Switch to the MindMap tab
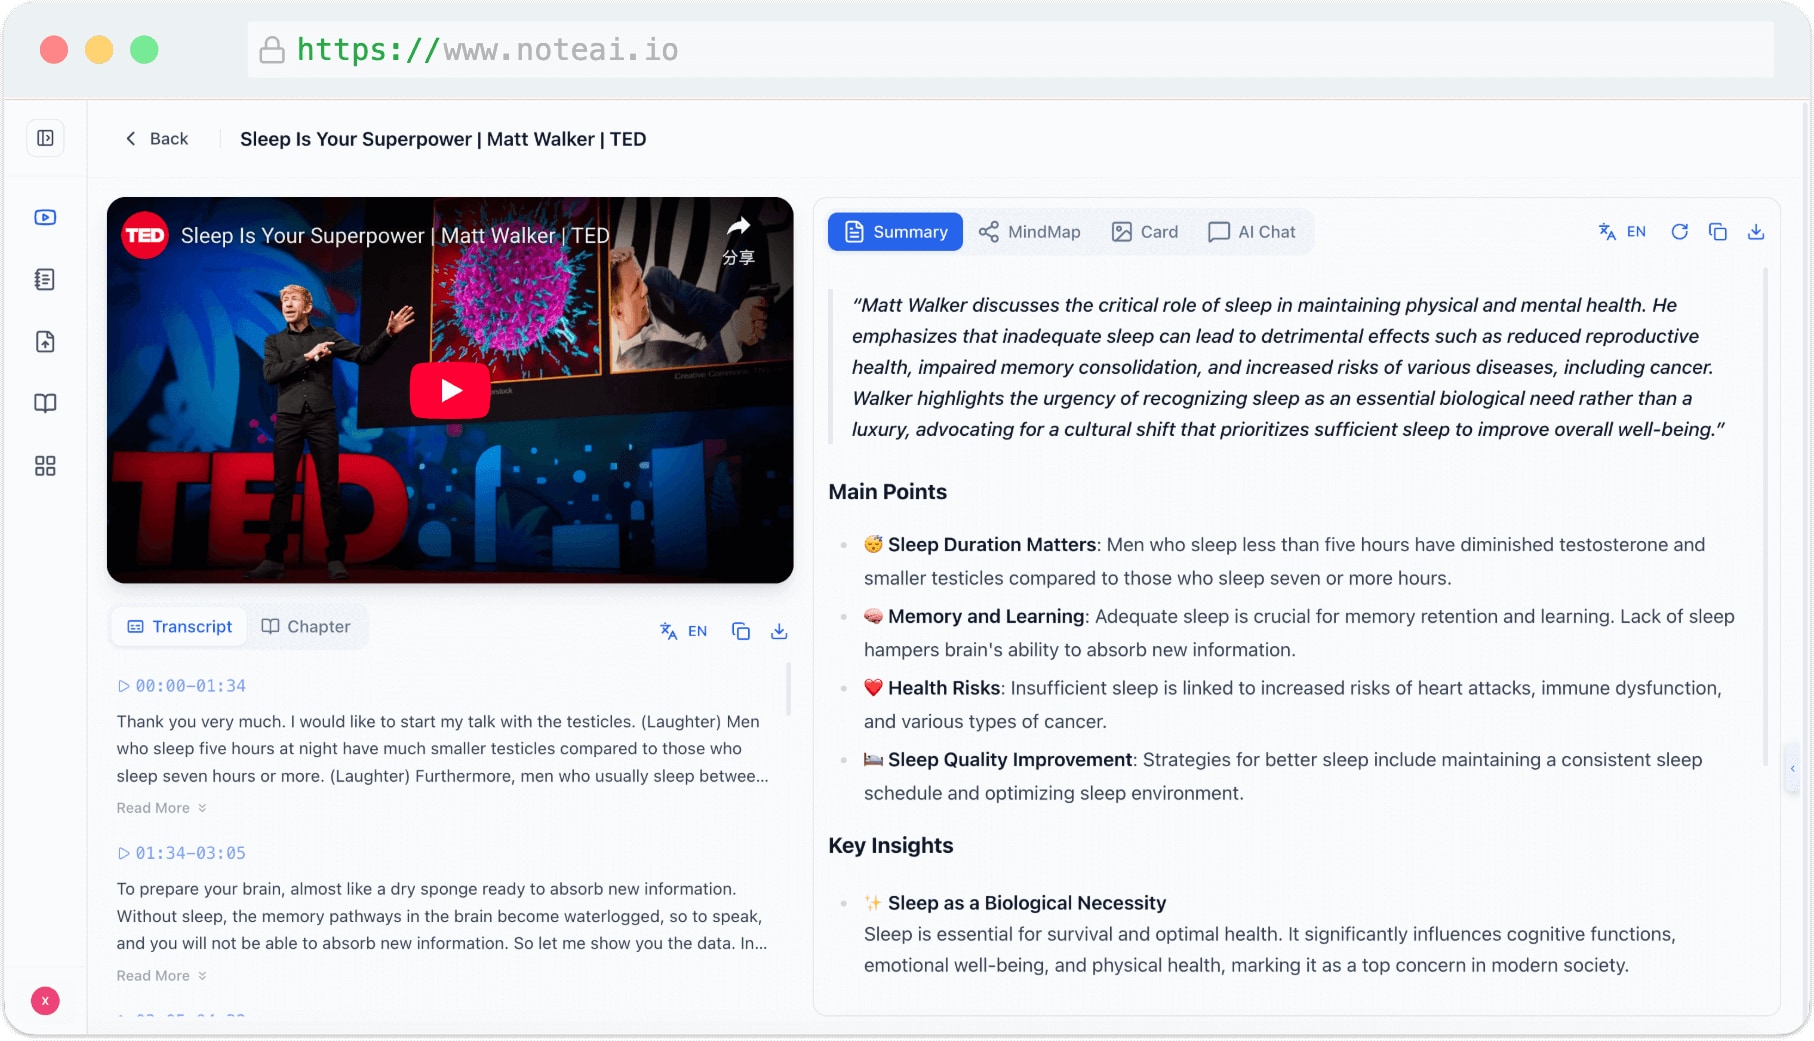This screenshot has width=1814, height=1041. point(1029,231)
